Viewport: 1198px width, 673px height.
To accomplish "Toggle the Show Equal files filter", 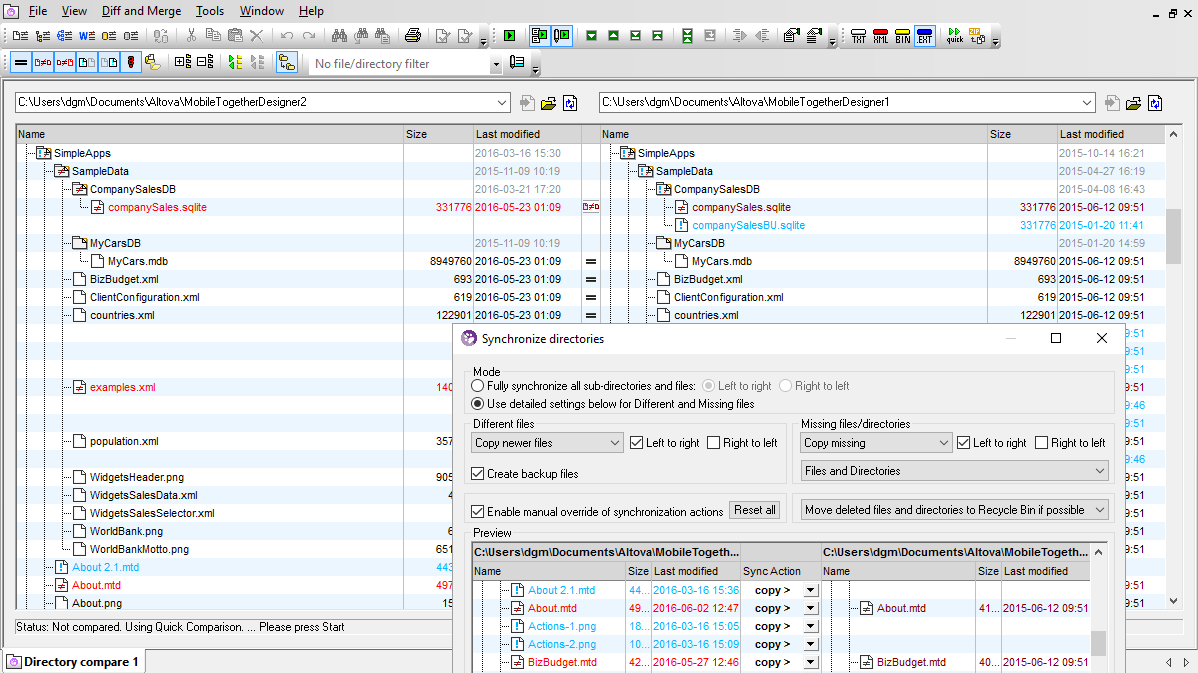I will 21,63.
